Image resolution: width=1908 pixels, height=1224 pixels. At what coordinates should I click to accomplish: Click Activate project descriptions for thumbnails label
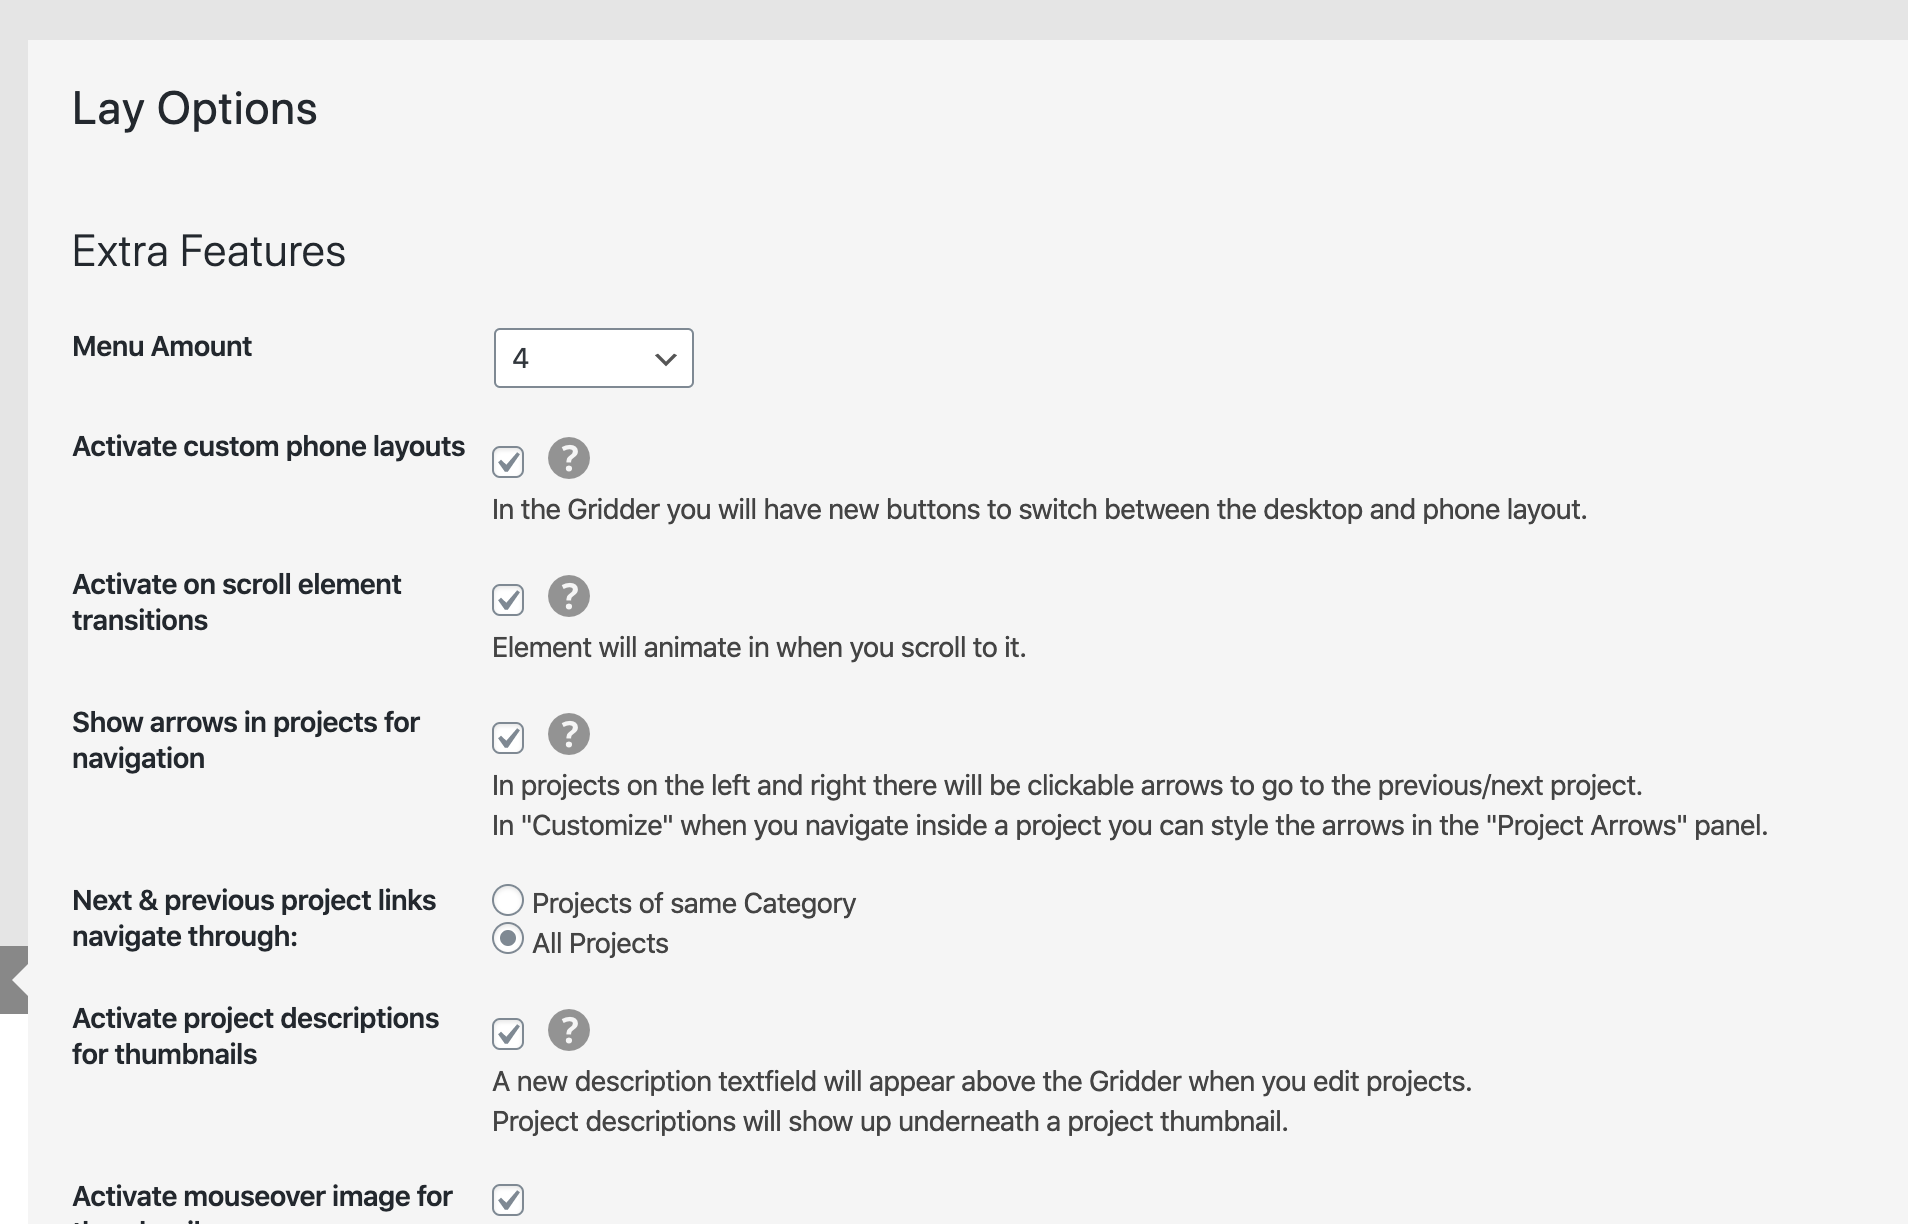pos(255,1036)
